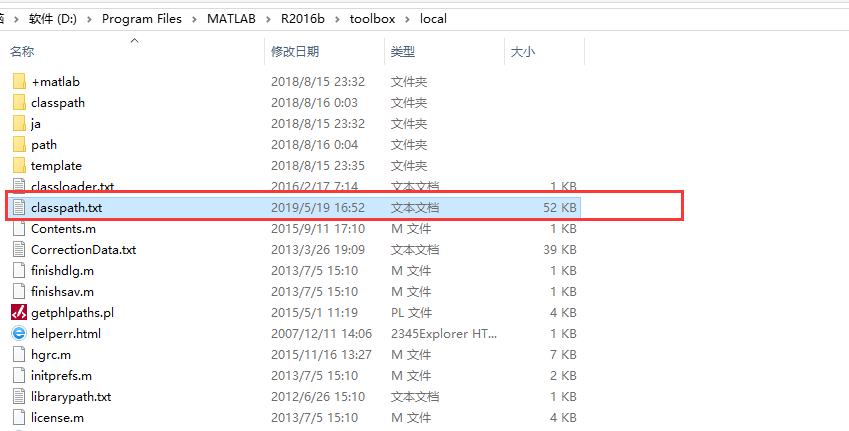Click the finishdlg.m file icon

(19, 271)
